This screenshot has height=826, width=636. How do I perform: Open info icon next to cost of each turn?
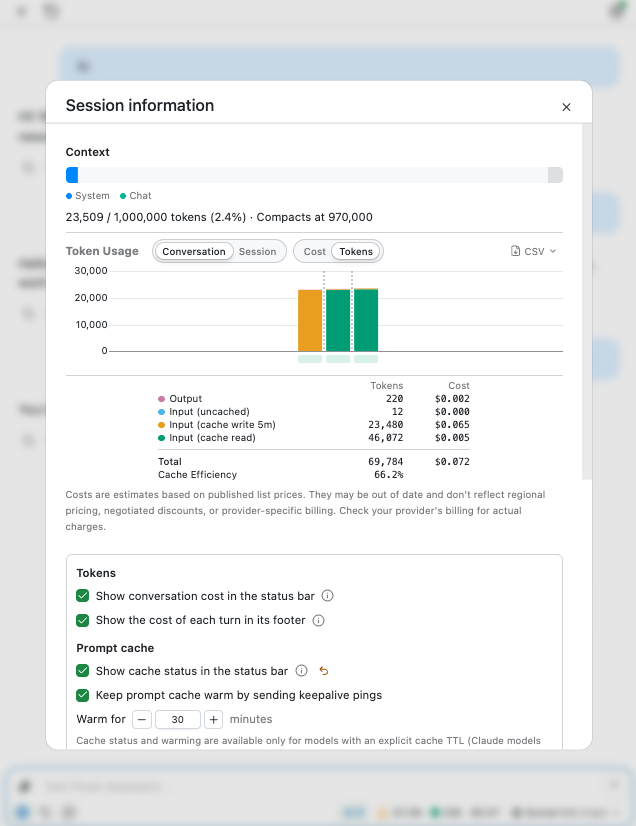click(x=318, y=620)
